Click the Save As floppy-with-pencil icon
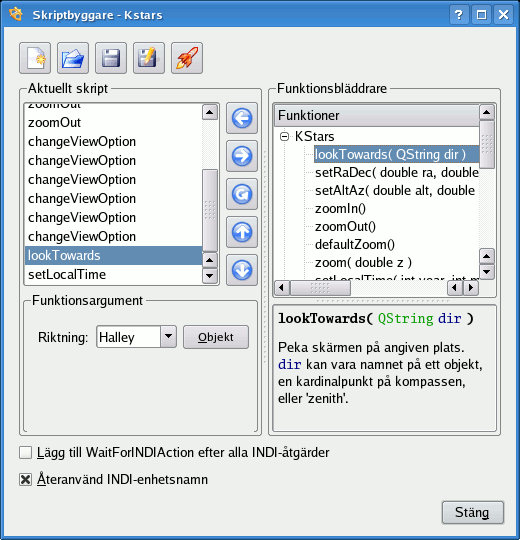This screenshot has height=540, width=520. [149, 58]
